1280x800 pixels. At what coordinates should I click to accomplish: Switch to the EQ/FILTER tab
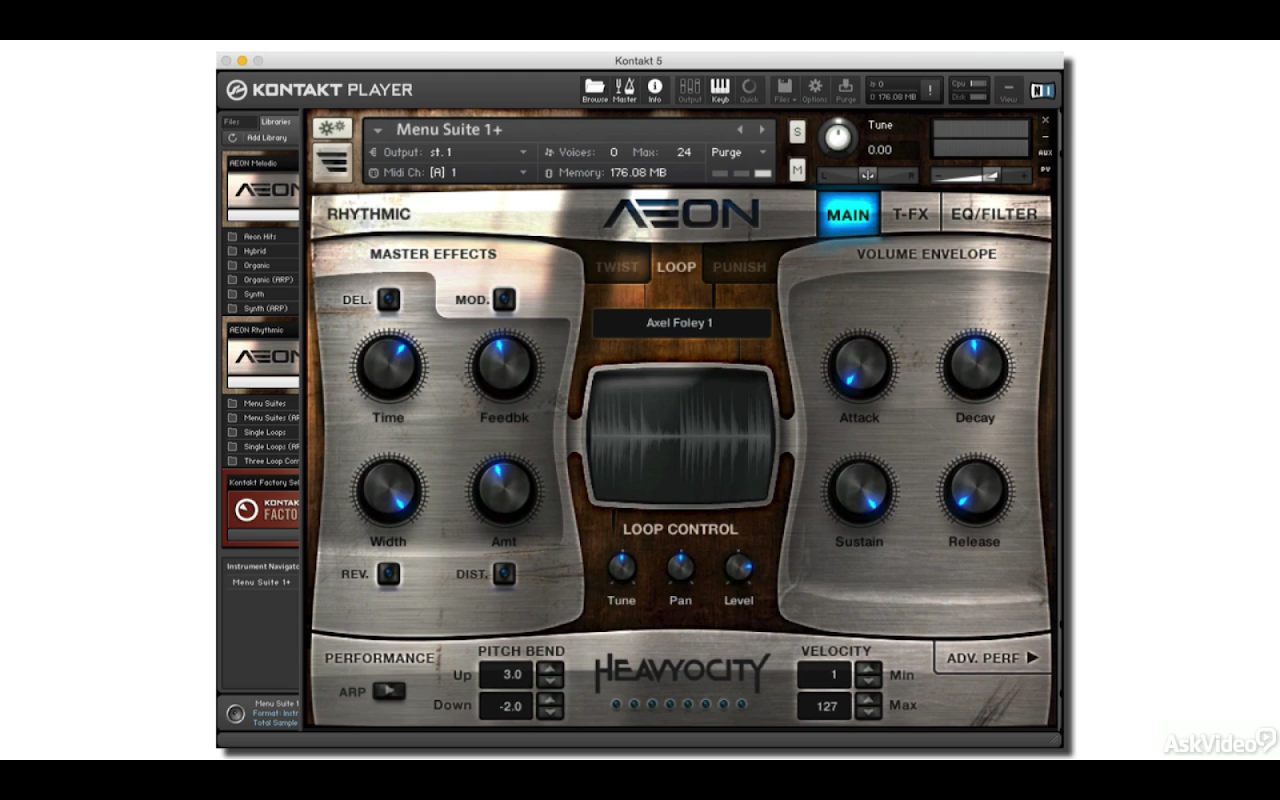994,214
